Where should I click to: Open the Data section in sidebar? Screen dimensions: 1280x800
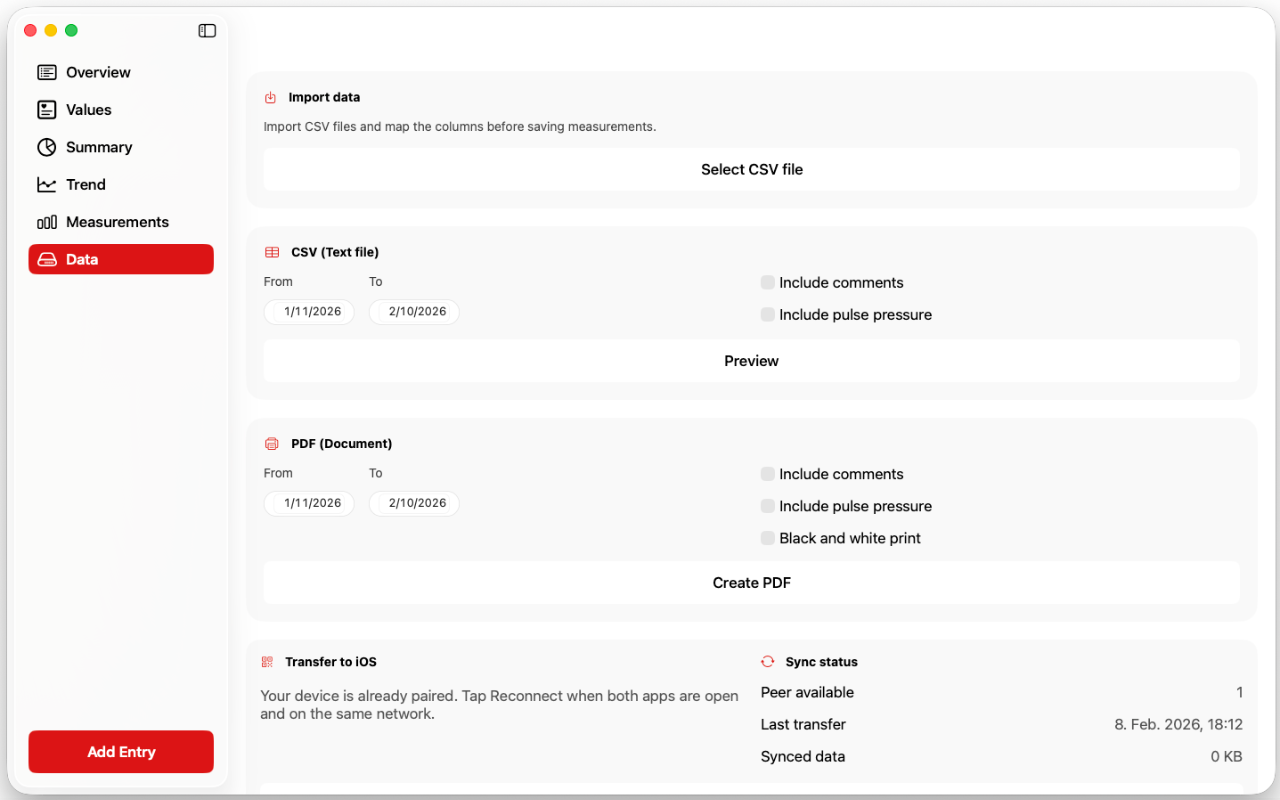coord(121,259)
